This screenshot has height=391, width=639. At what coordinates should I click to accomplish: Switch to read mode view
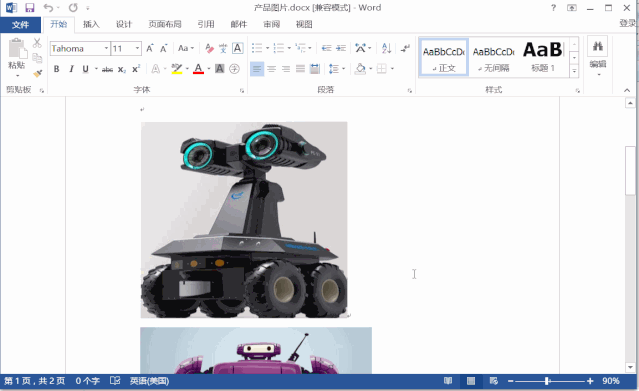click(448, 381)
